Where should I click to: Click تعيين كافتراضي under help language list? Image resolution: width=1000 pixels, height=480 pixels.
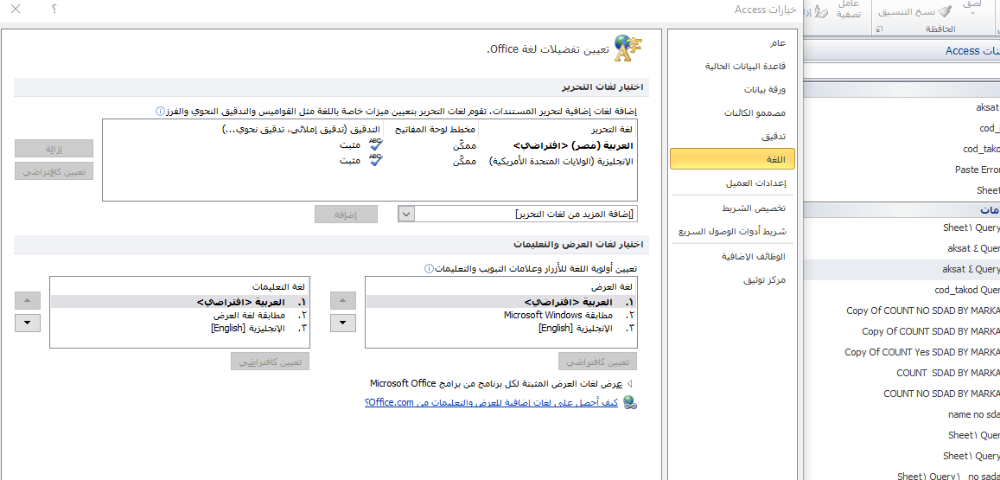pyautogui.click(x=270, y=361)
